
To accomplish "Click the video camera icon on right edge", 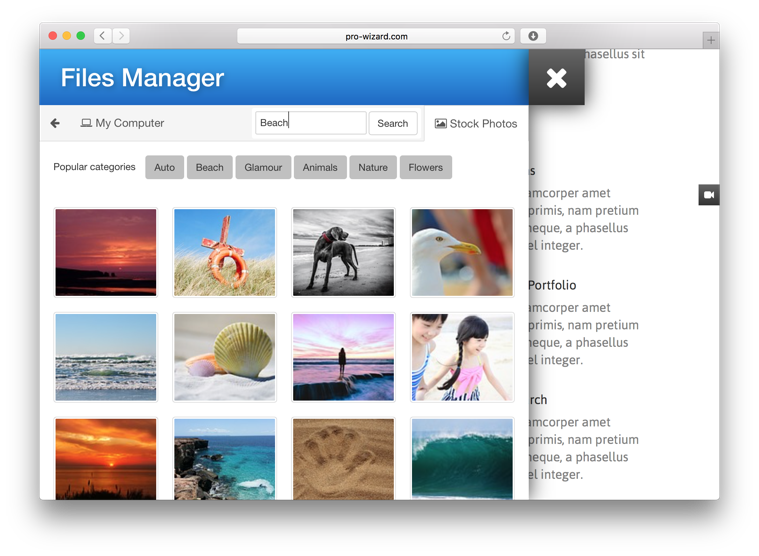I will point(708,195).
